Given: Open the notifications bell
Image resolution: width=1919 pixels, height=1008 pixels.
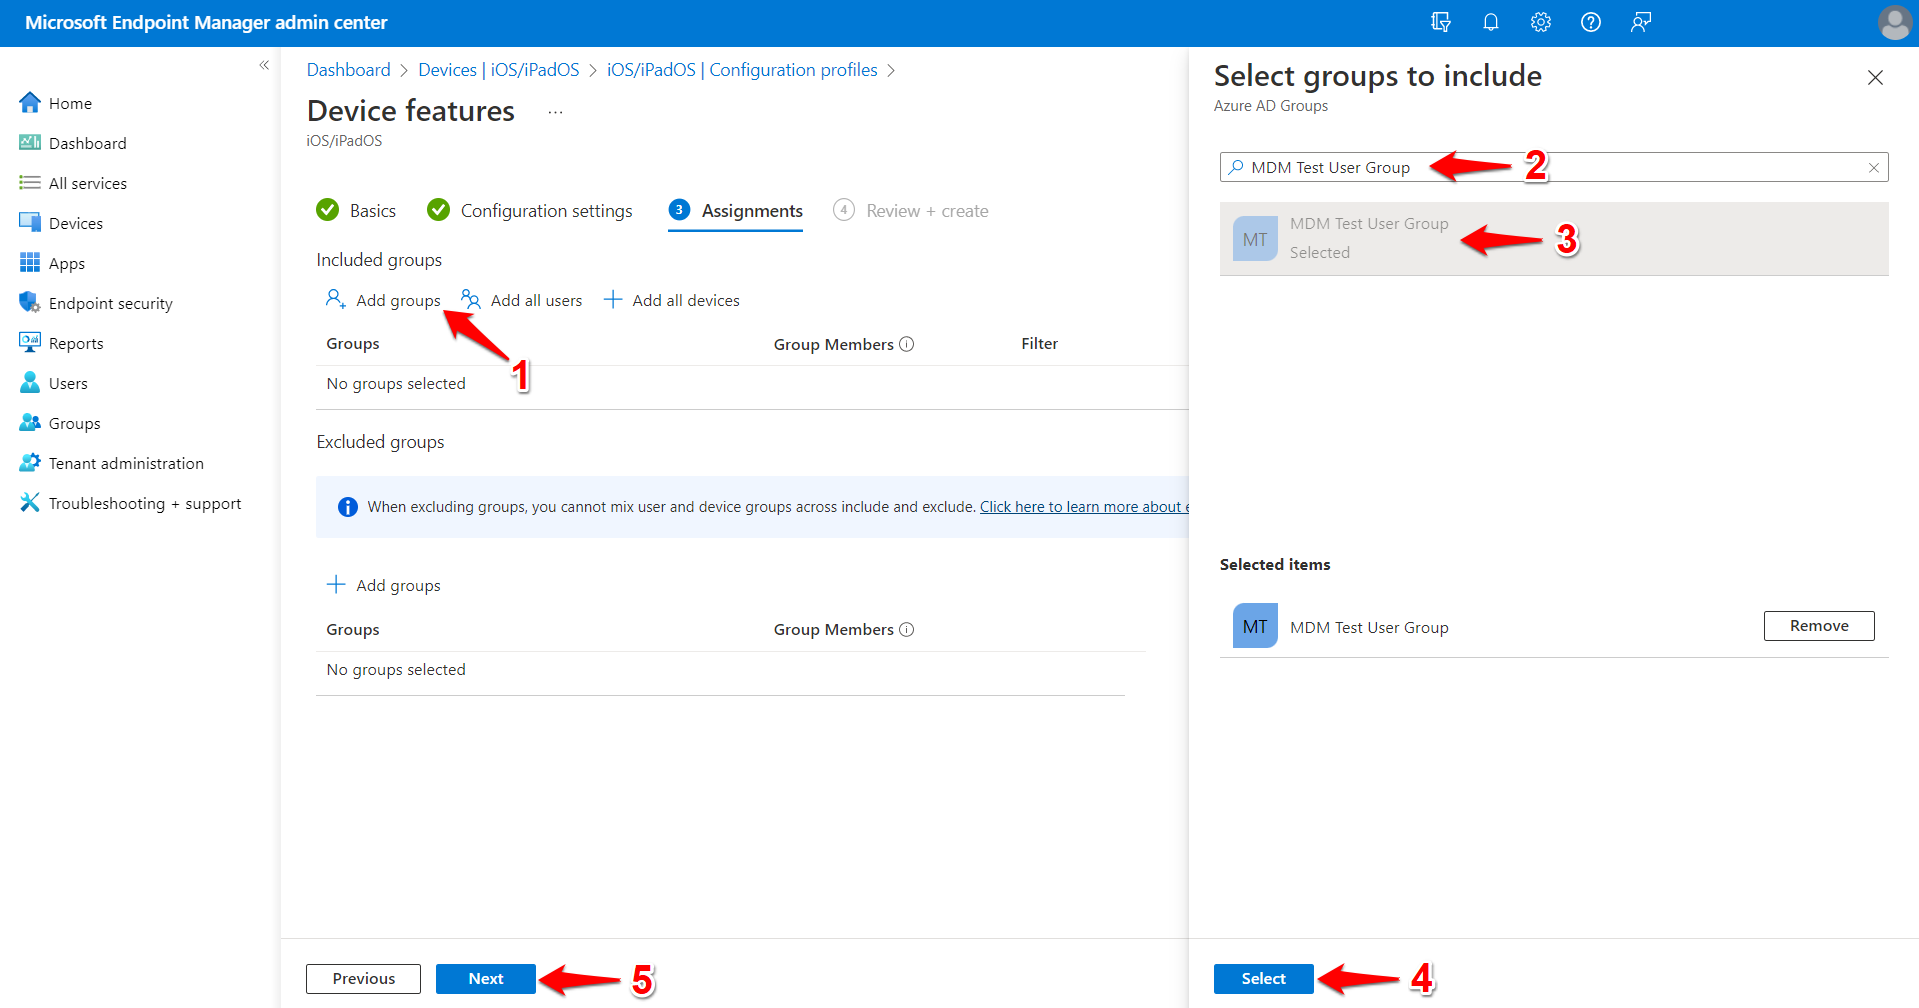Looking at the screenshot, I should [1490, 22].
